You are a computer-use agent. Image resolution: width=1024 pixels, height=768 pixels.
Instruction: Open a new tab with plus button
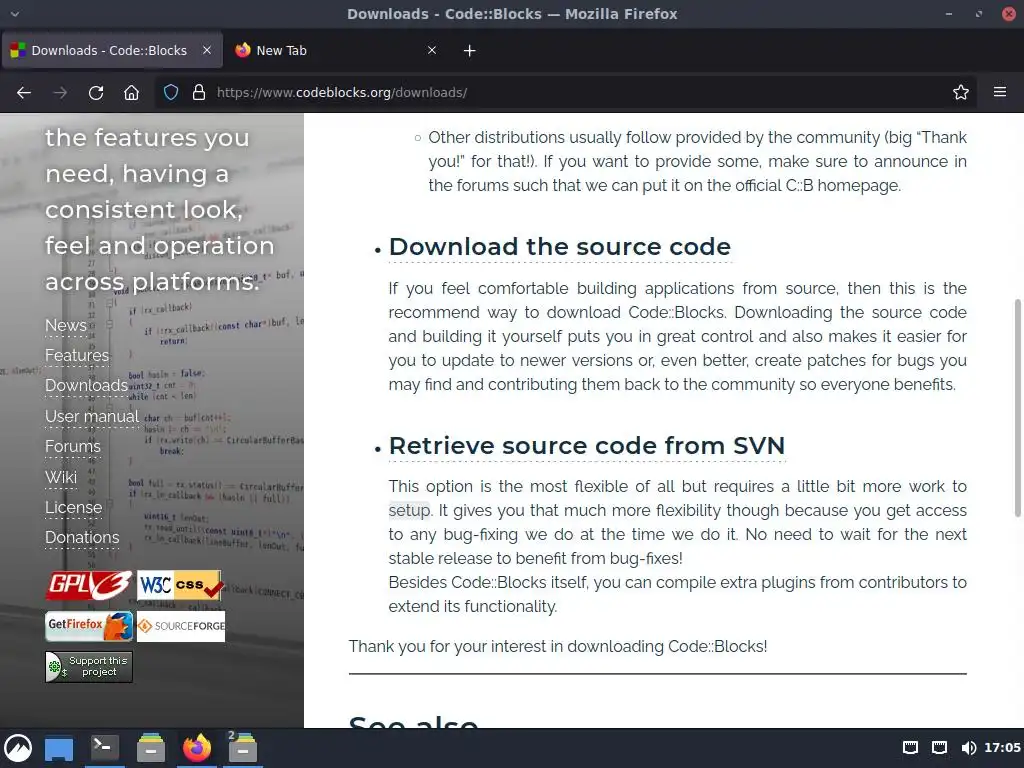pyautogui.click(x=470, y=51)
